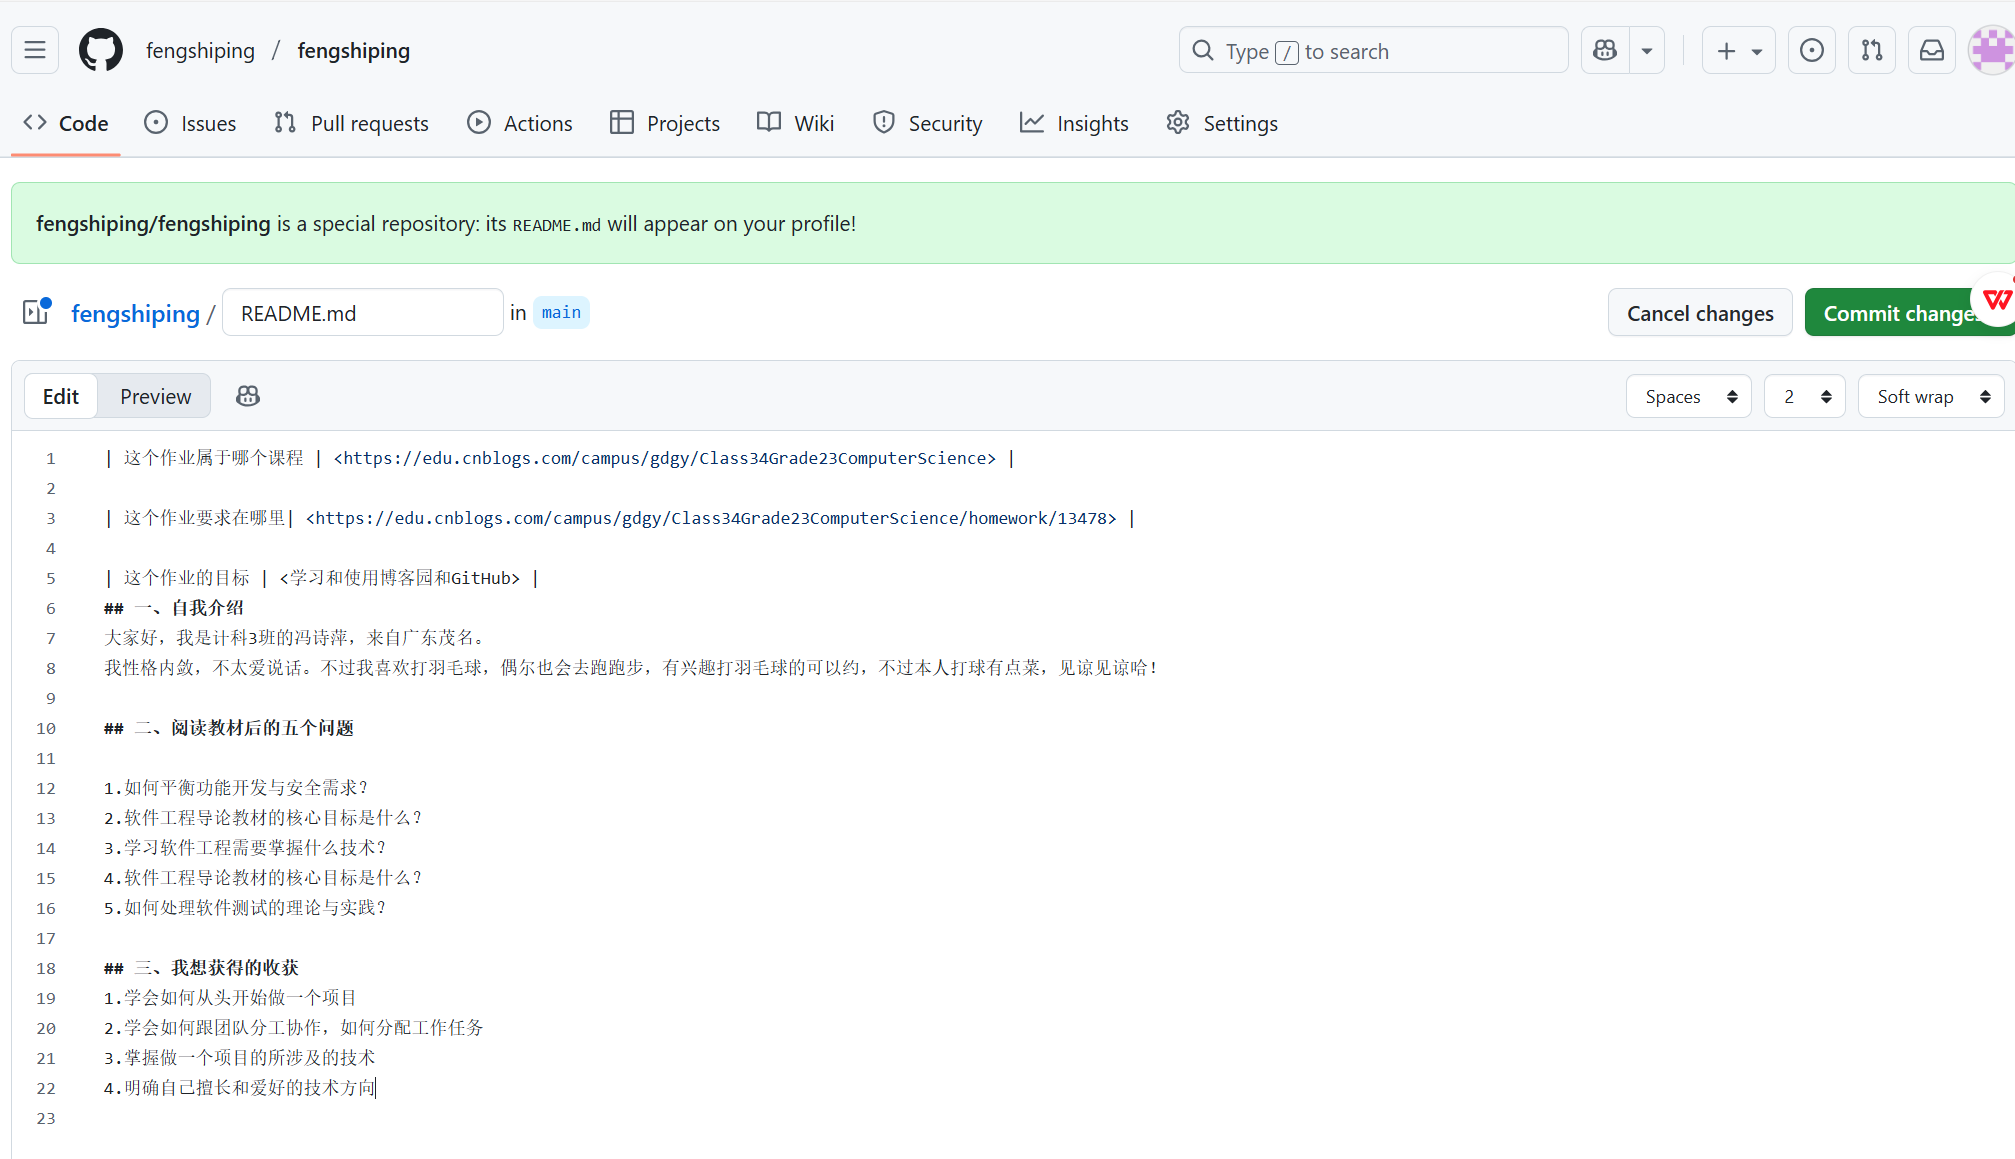This screenshot has width=2015, height=1159.
Task: Open the notifications inbox icon
Action: point(1931,50)
